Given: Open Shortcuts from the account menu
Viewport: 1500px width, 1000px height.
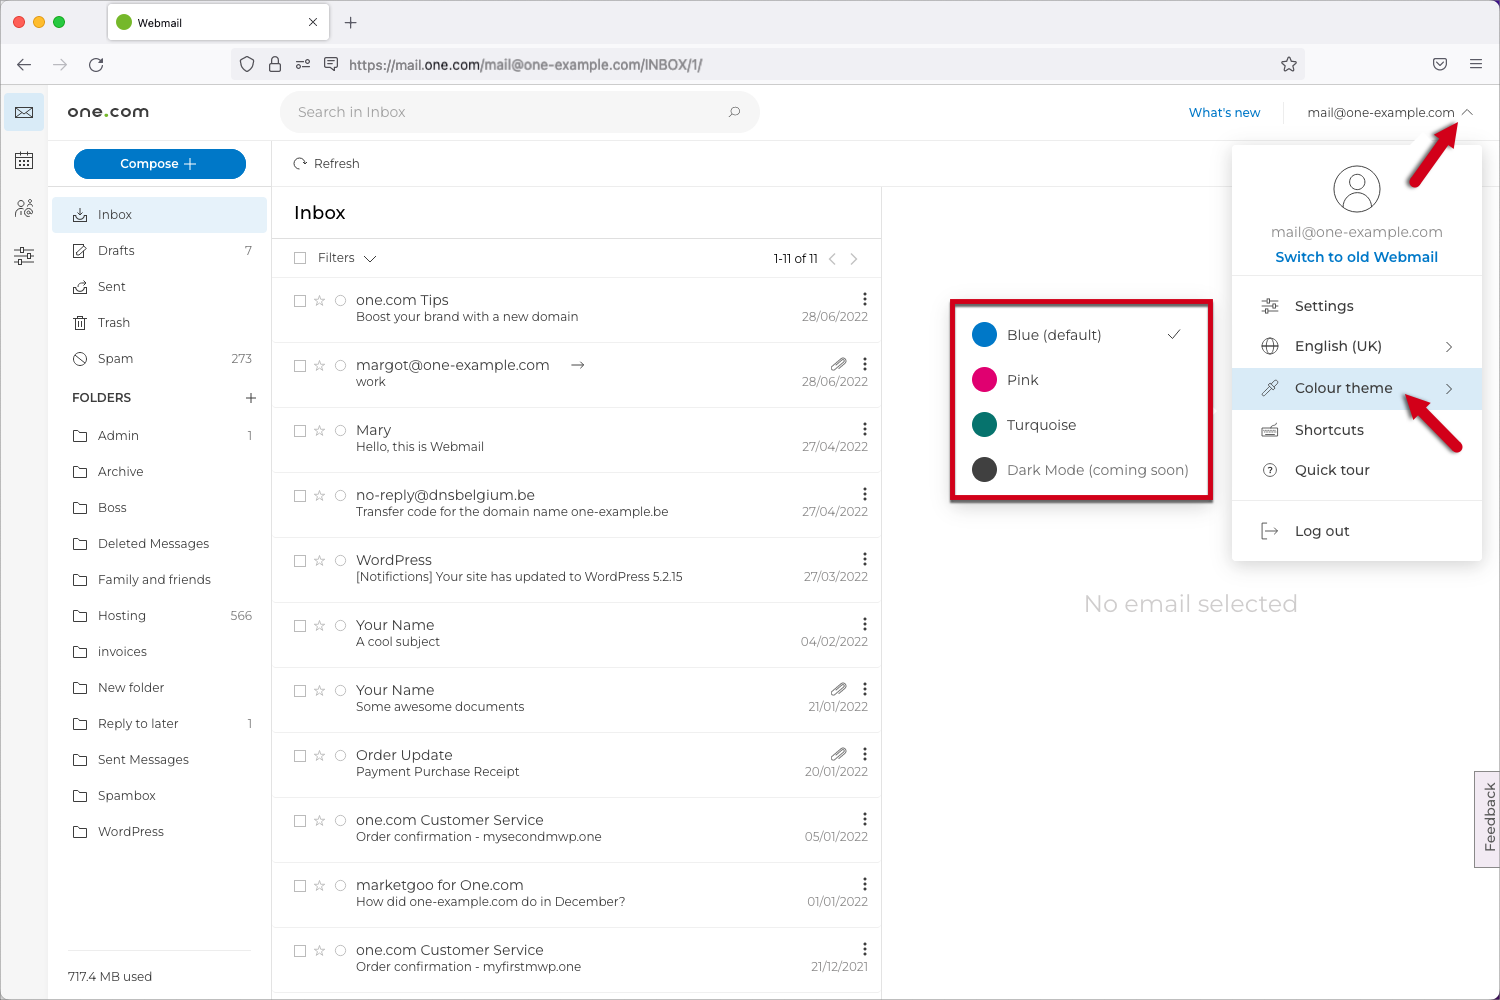Looking at the screenshot, I should 1329,430.
